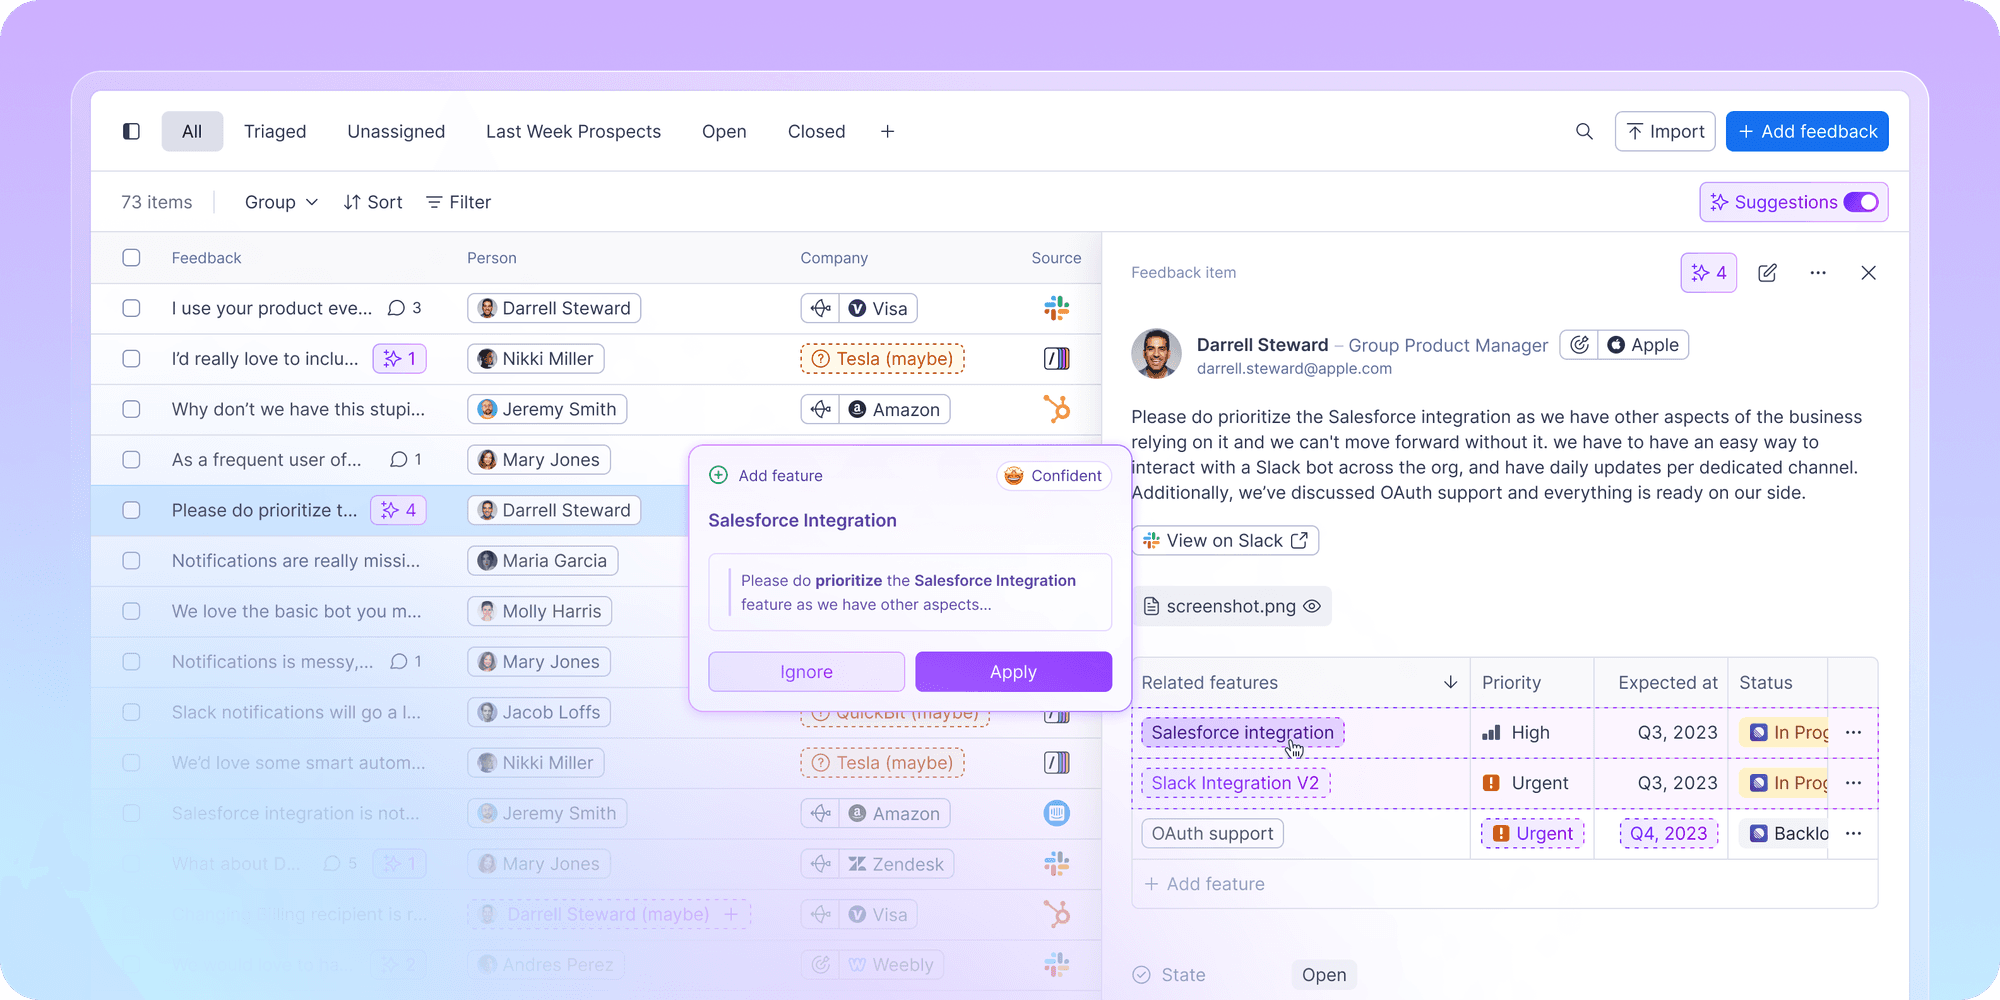Image resolution: width=2000 pixels, height=1000 pixels.
Task: Open row menu for Salesforce integration feature
Action: [1853, 732]
